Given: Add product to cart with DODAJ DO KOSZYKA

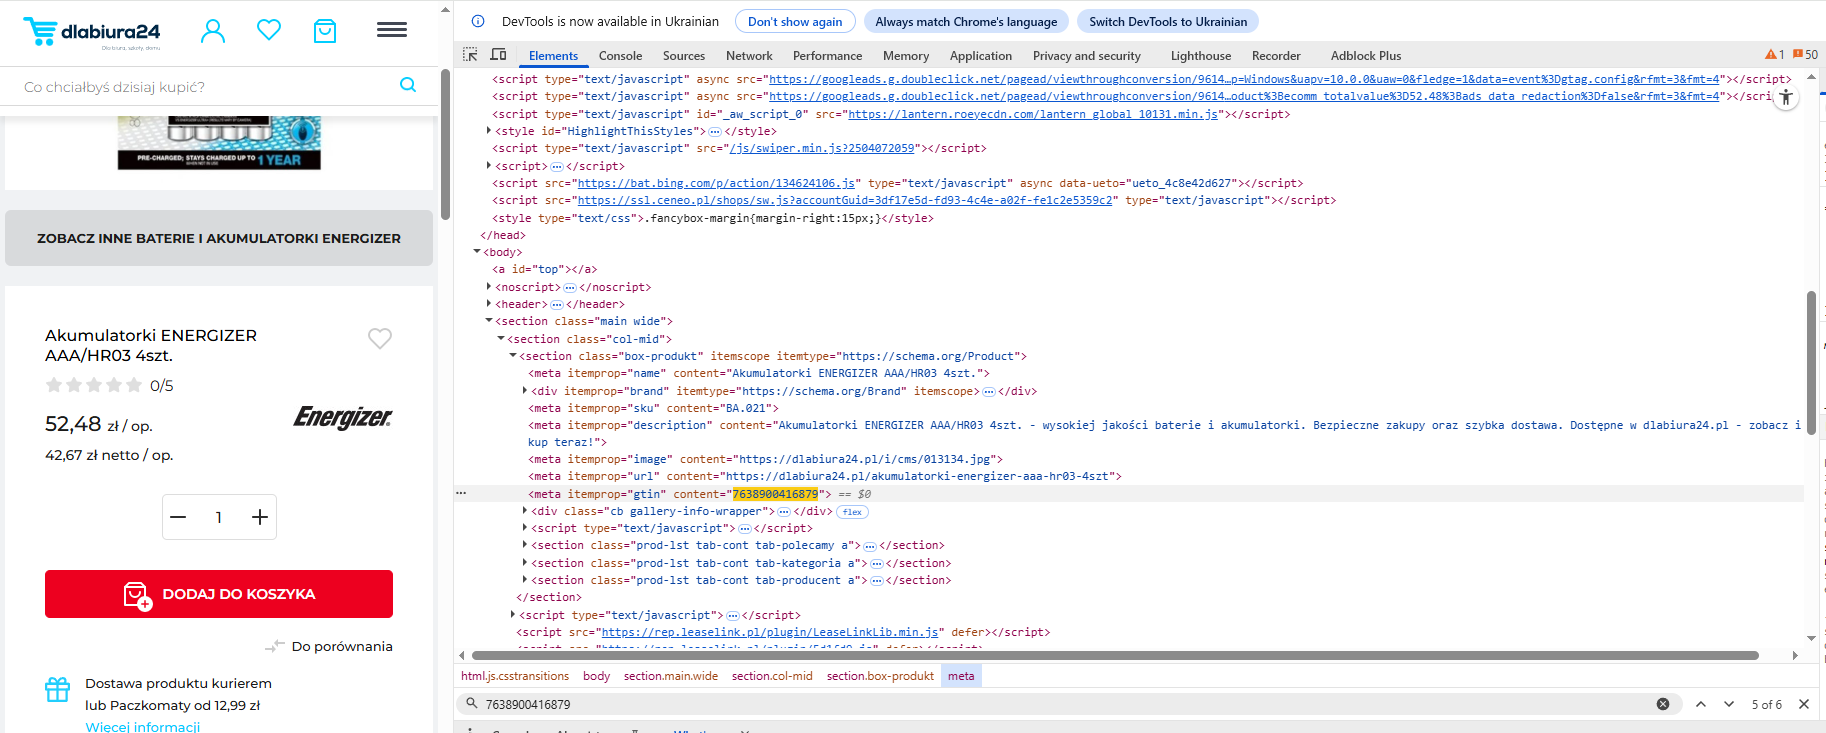Looking at the screenshot, I should click(219, 594).
